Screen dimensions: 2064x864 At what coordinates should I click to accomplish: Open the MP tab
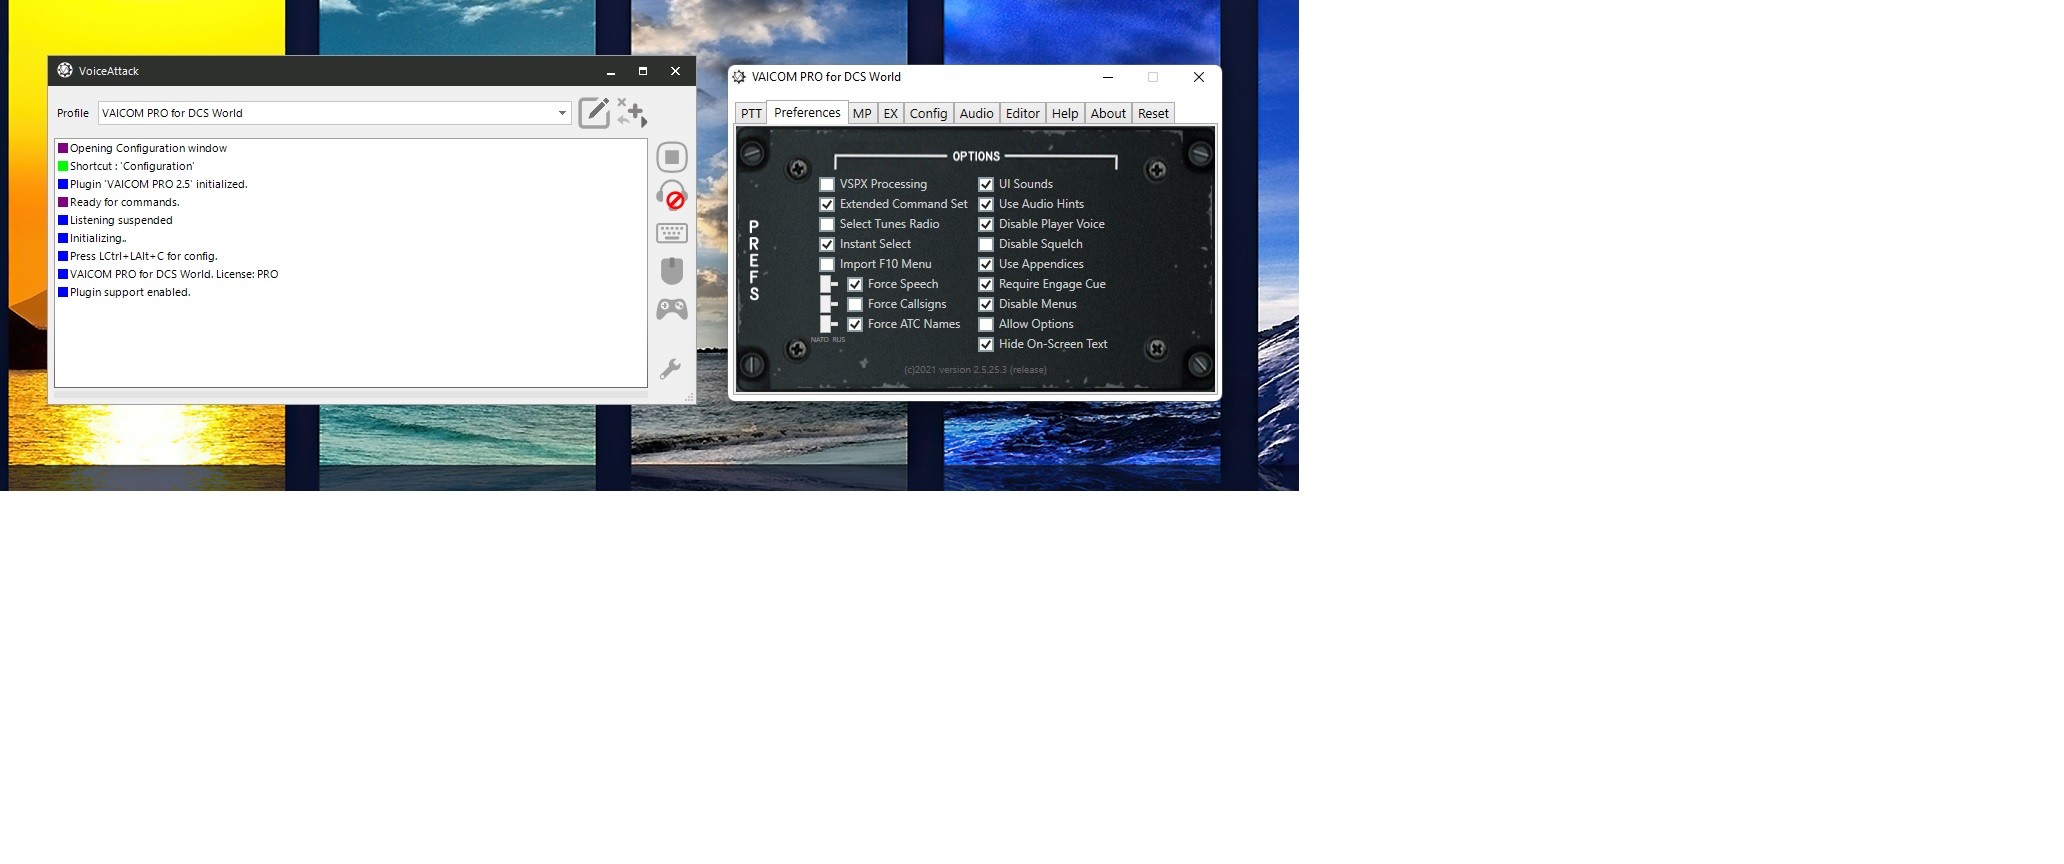coord(862,114)
